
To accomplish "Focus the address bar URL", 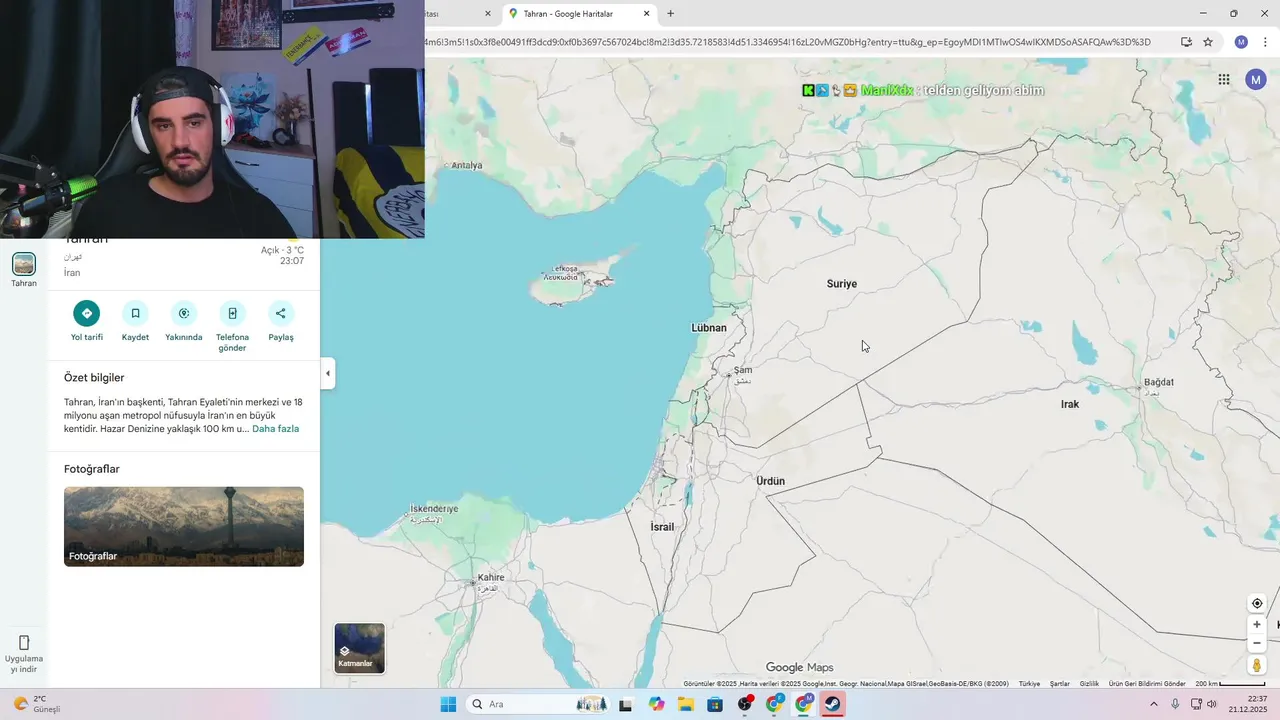I will (x=790, y=42).
